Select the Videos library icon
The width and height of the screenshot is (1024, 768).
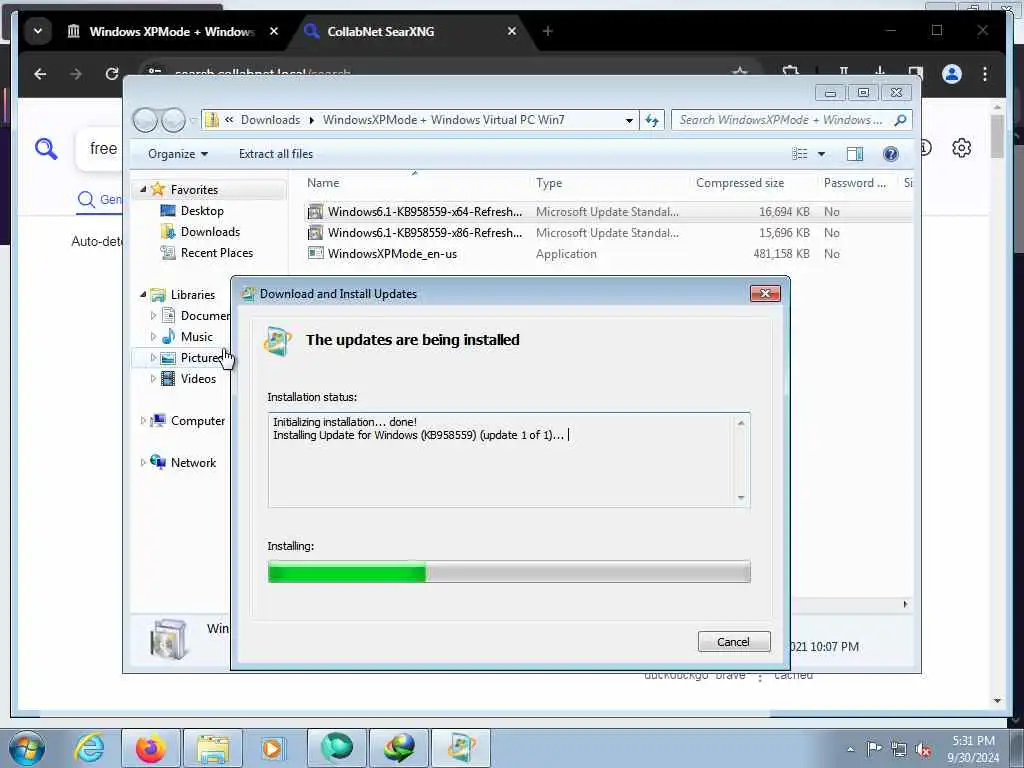[x=168, y=378]
